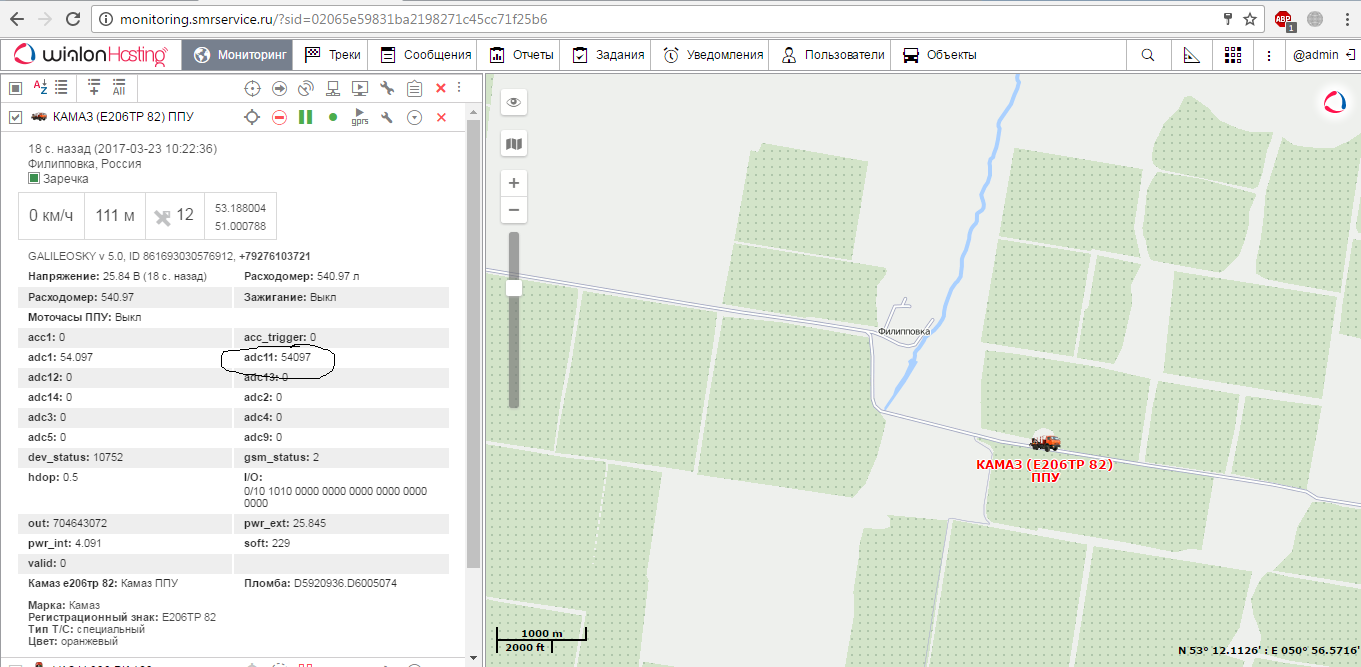Click the map zoom slider handle
1361x667 pixels.
[514, 288]
